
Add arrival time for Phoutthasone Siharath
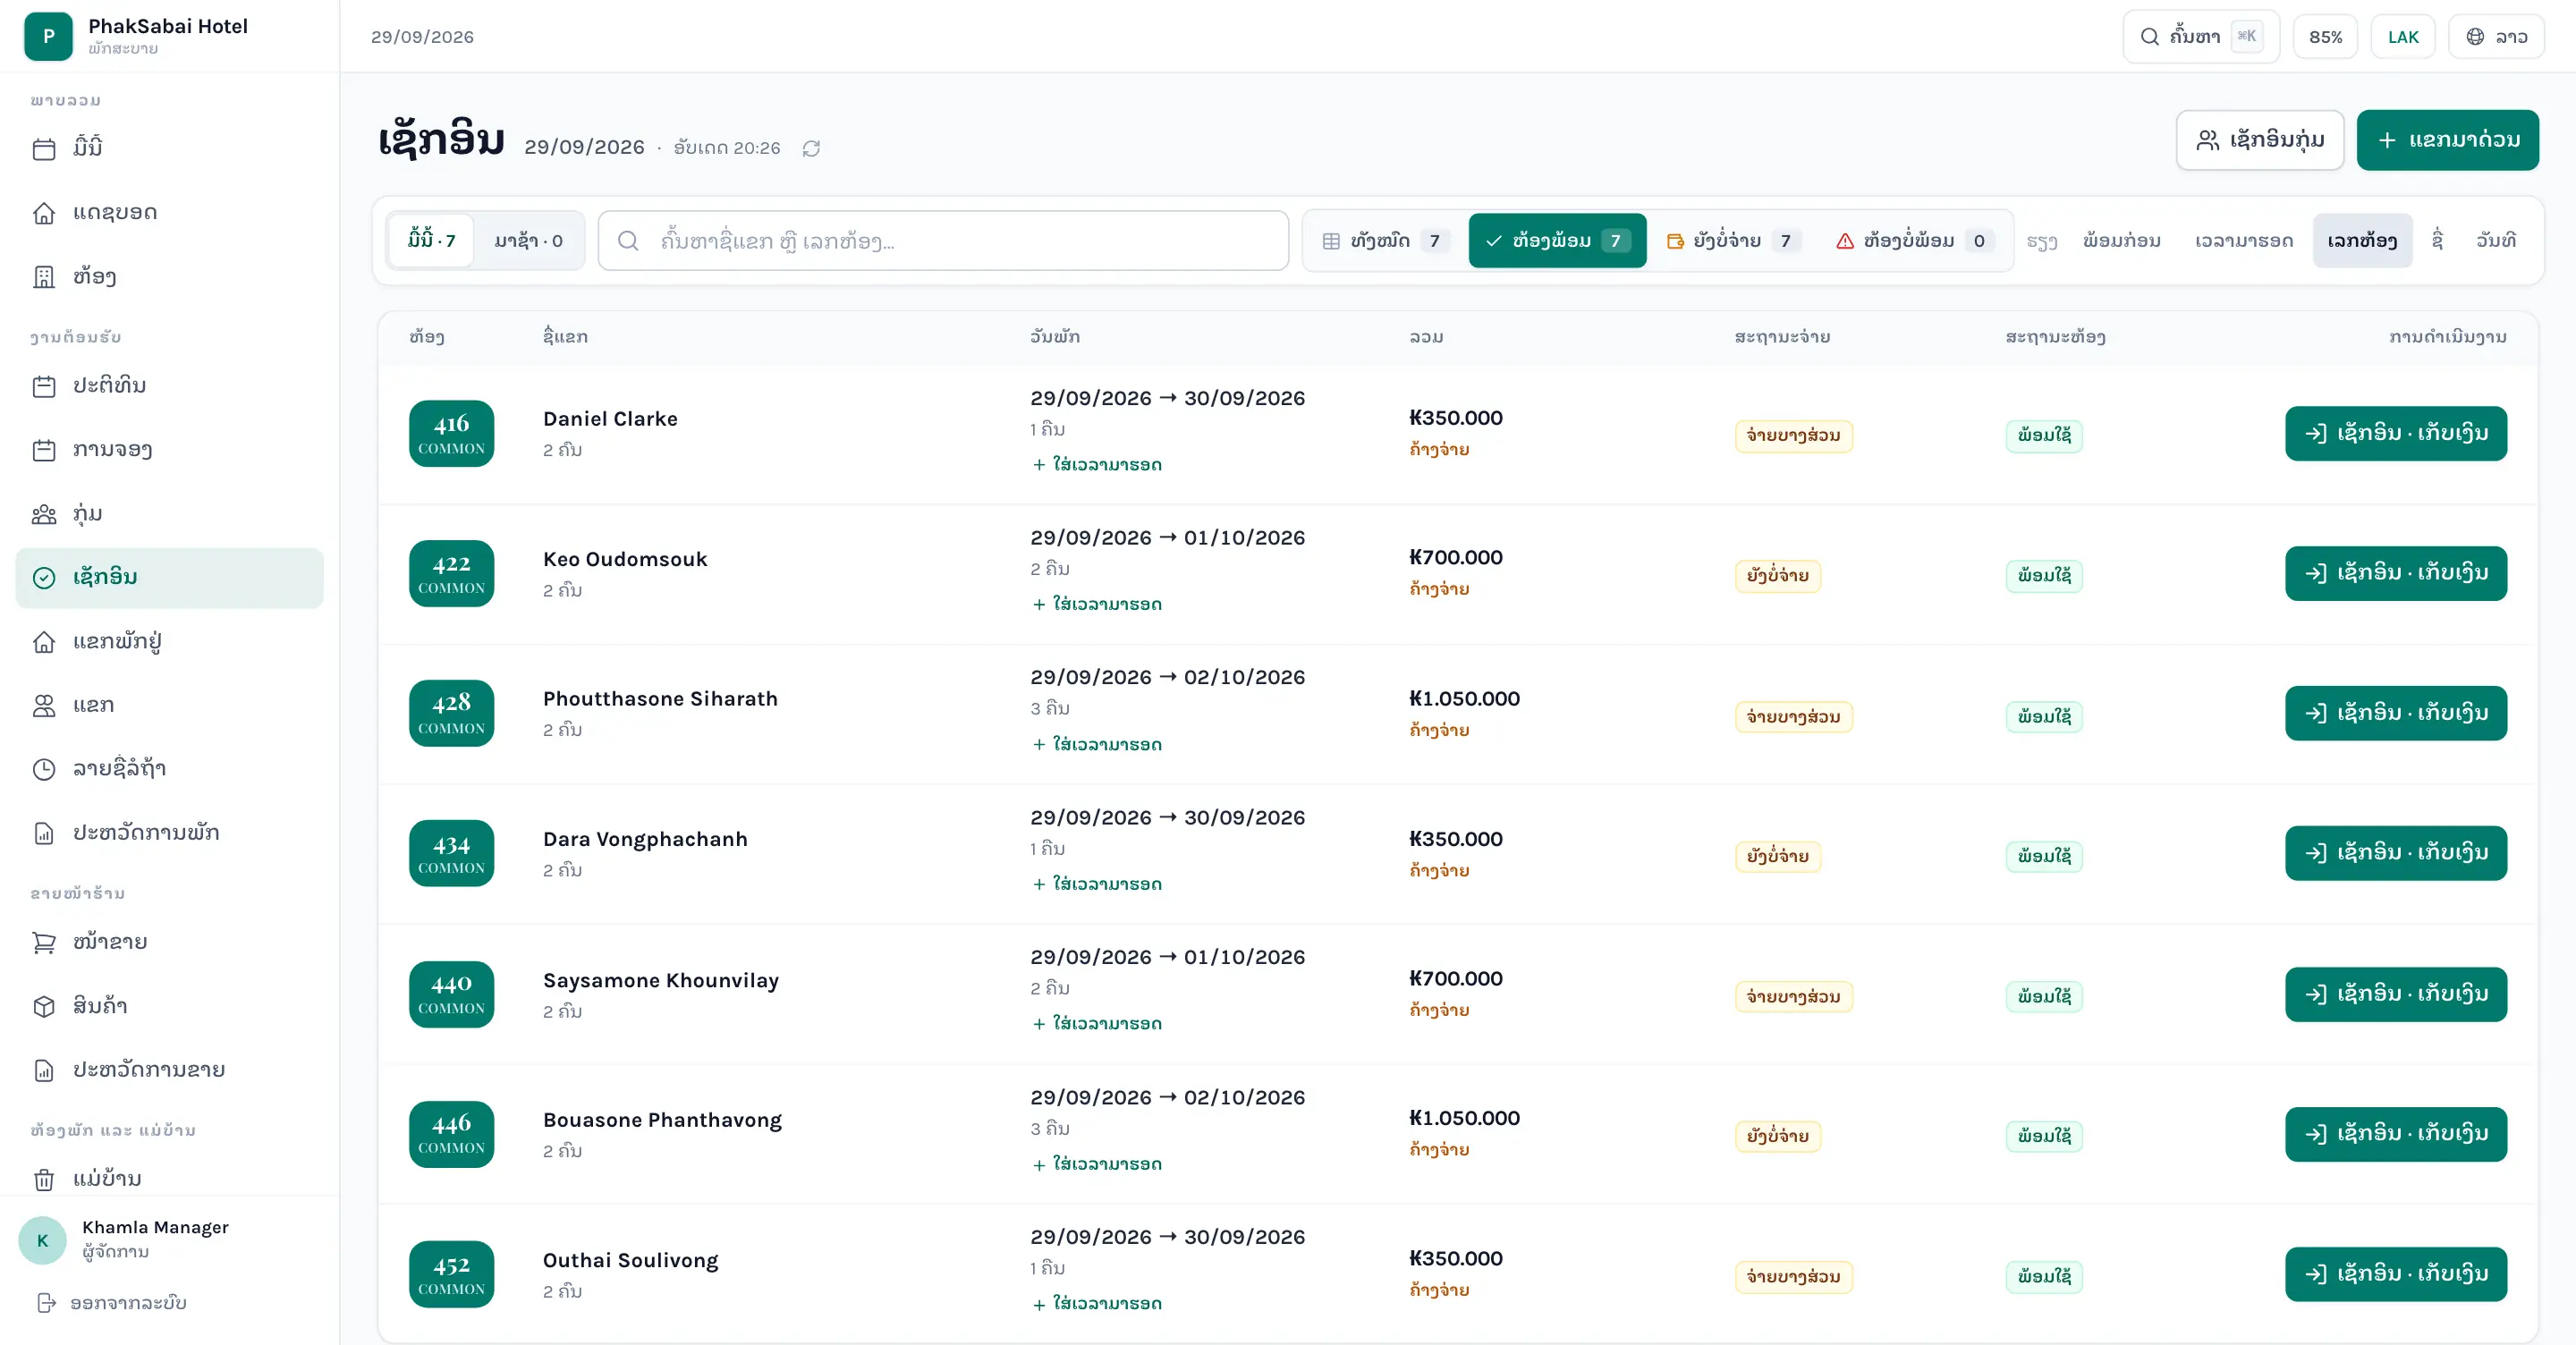click(x=1097, y=744)
